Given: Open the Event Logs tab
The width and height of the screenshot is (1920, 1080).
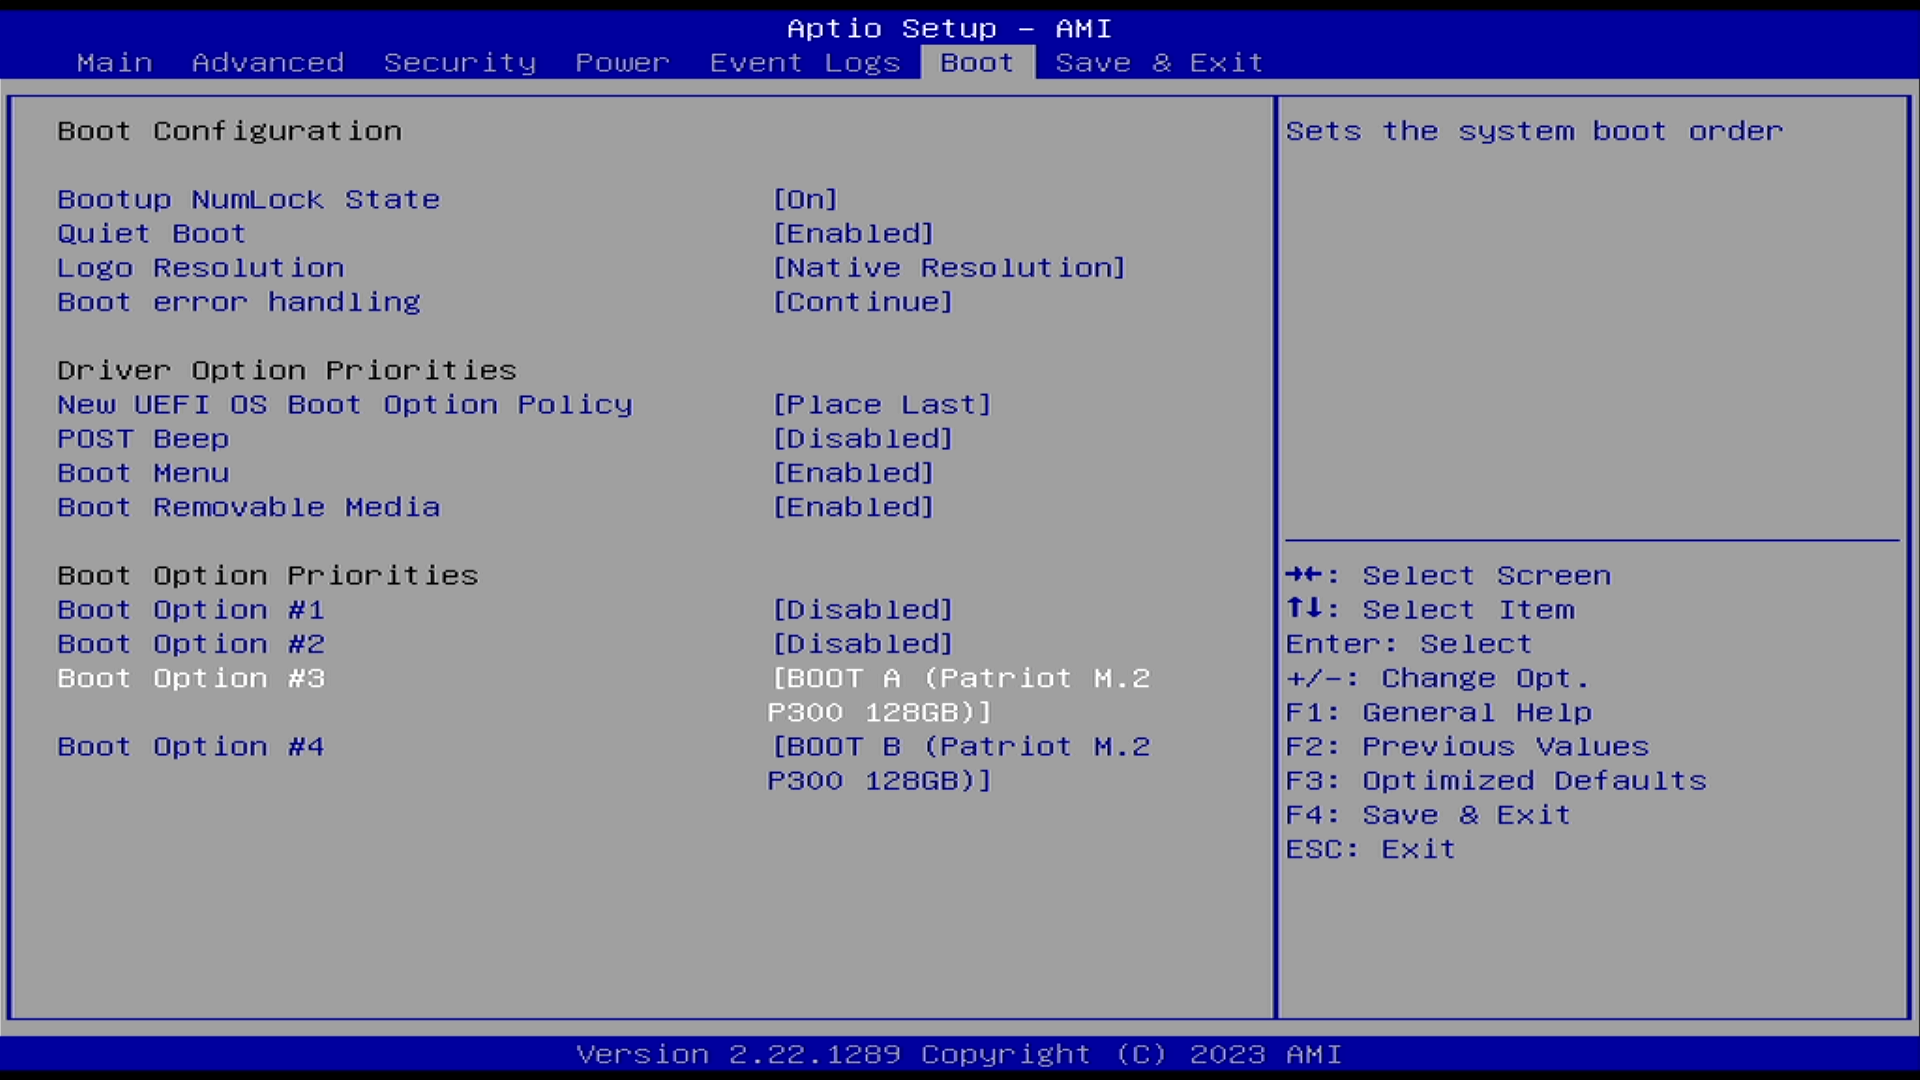Looking at the screenshot, I should tap(804, 62).
